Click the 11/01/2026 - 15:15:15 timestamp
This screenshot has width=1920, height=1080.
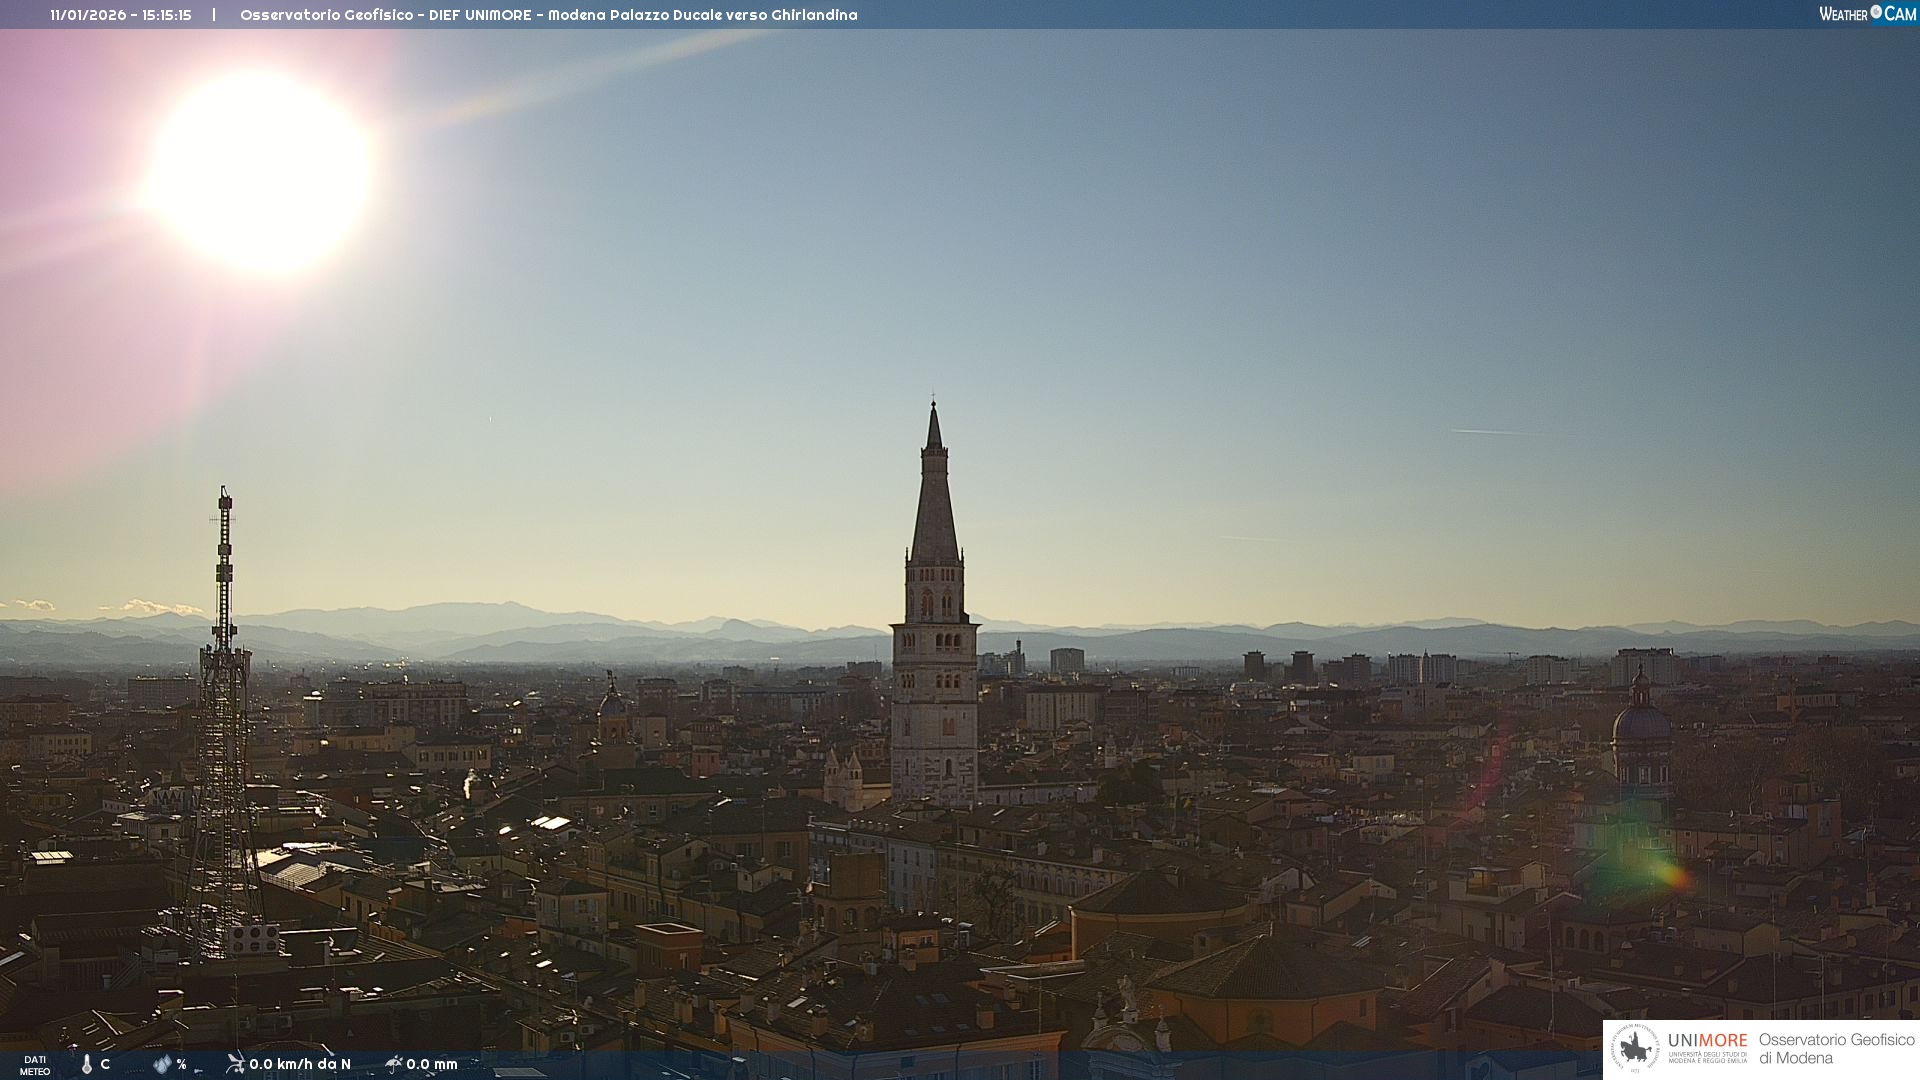coord(121,15)
